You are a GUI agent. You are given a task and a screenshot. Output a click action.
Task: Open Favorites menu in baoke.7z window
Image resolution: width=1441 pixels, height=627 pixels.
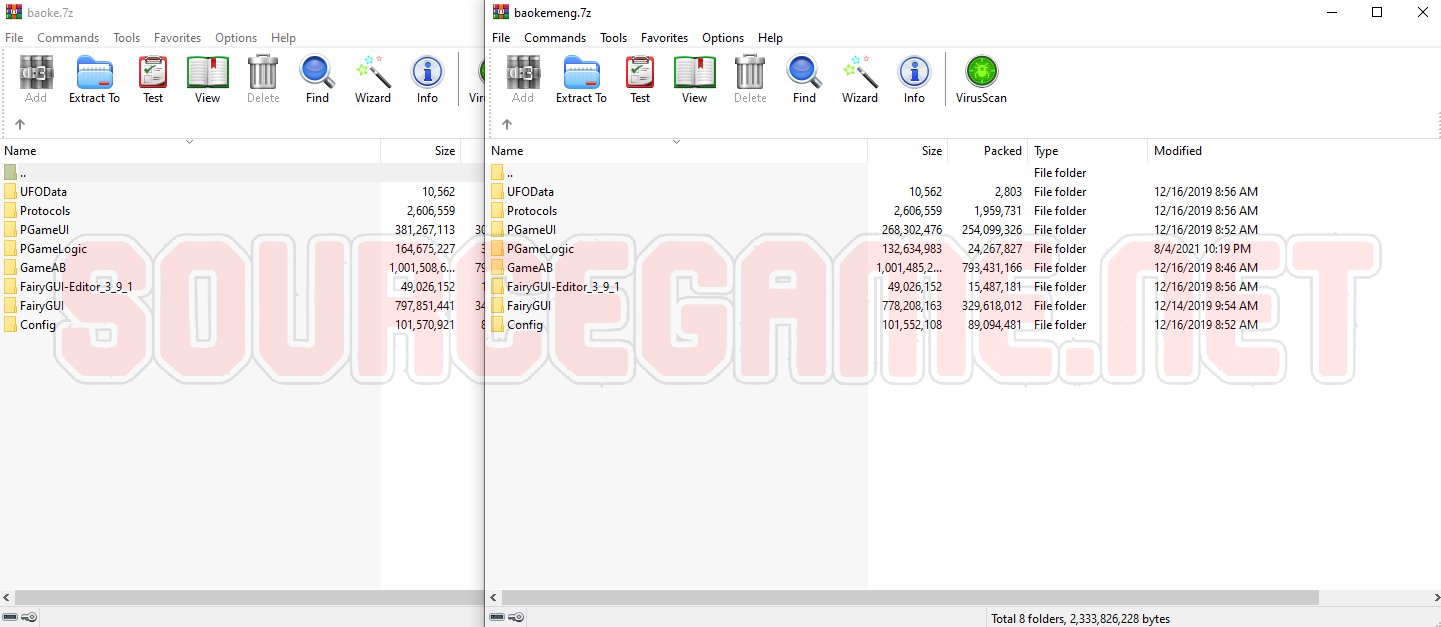pos(177,38)
